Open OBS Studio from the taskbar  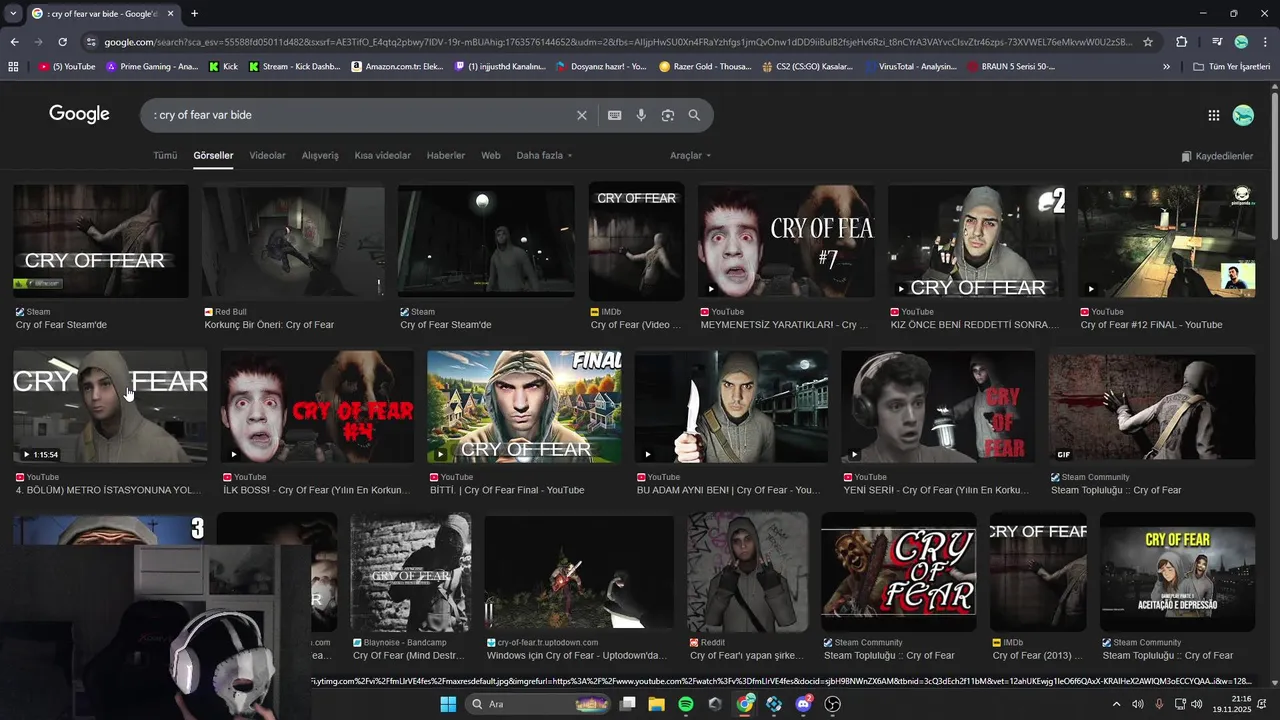coord(833,704)
